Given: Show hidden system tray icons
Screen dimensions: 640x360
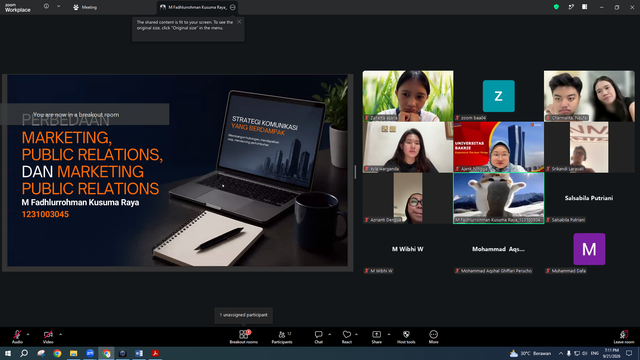Looking at the screenshot, I should (x=561, y=353).
